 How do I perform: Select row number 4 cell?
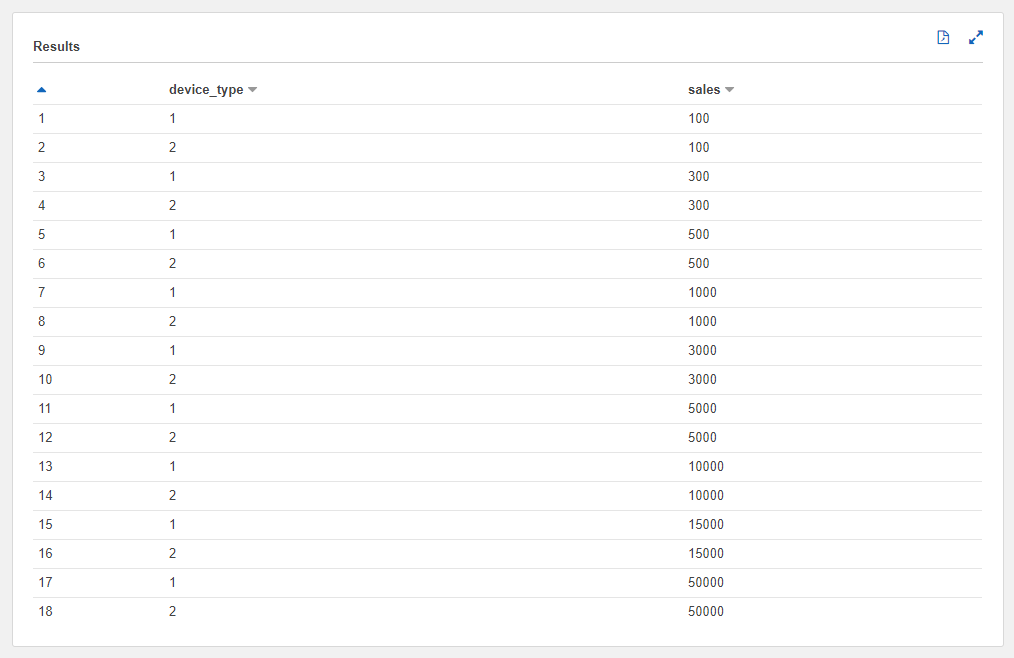click(42, 206)
